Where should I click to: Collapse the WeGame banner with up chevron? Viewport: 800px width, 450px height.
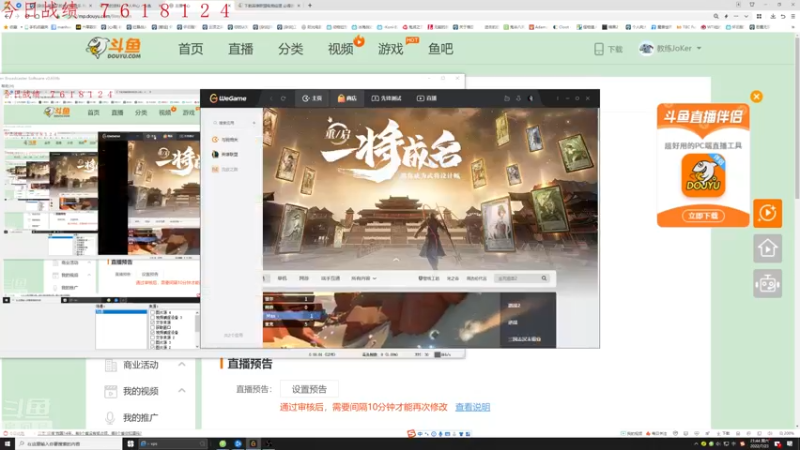[x=396, y=259]
